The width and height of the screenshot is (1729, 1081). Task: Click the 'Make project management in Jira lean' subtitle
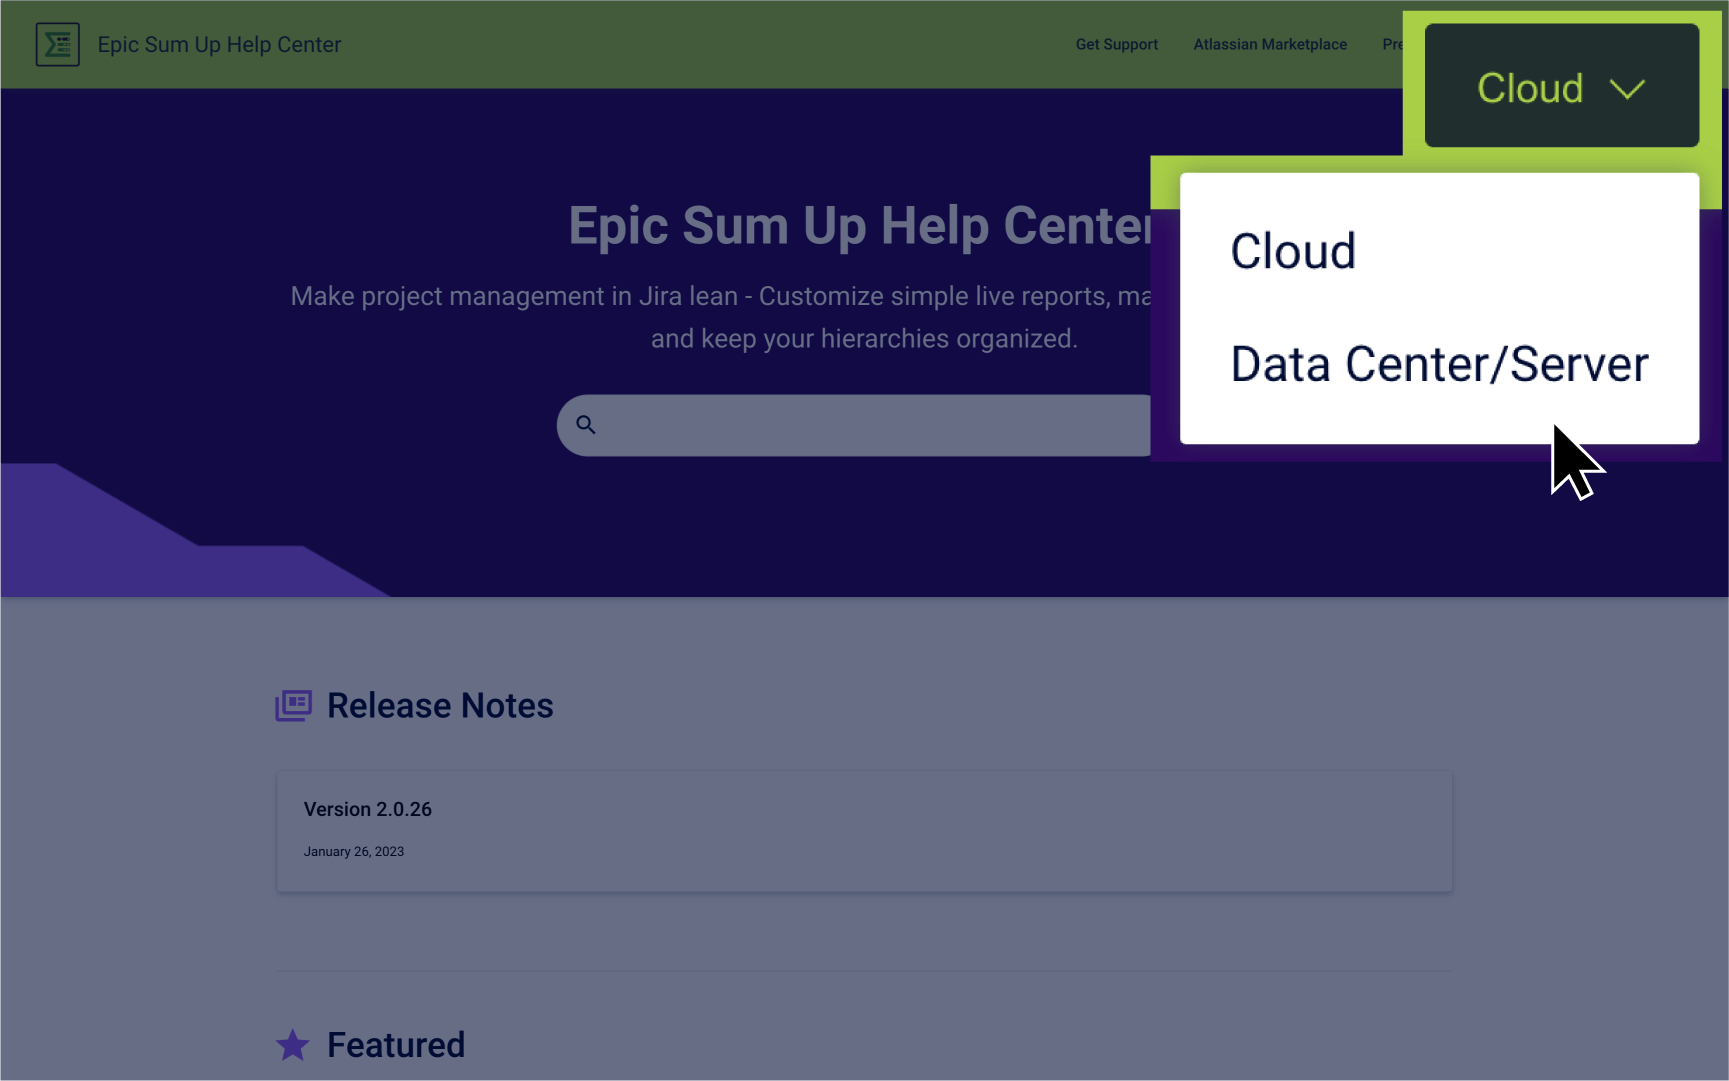click(x=720, y=297)
